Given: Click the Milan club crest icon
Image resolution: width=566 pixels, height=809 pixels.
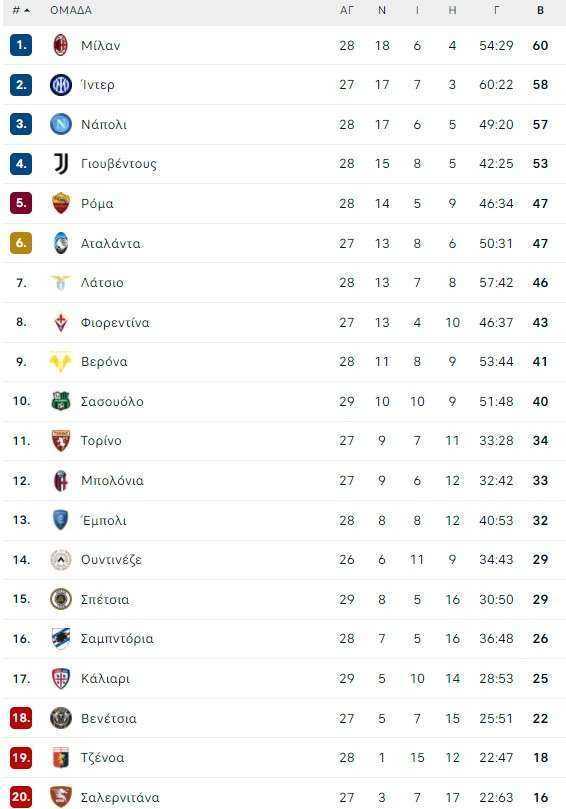Looking at the screenshot, I should 61,45.
